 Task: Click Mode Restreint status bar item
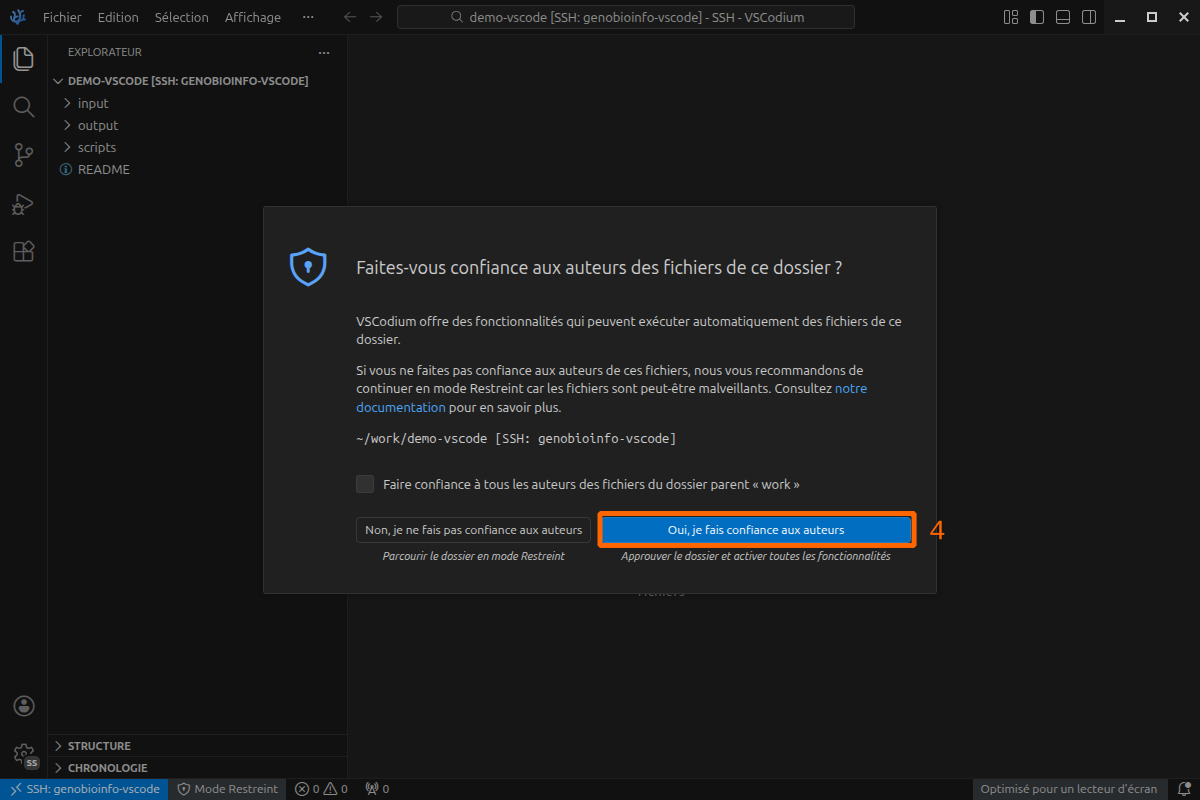point(228,789)
